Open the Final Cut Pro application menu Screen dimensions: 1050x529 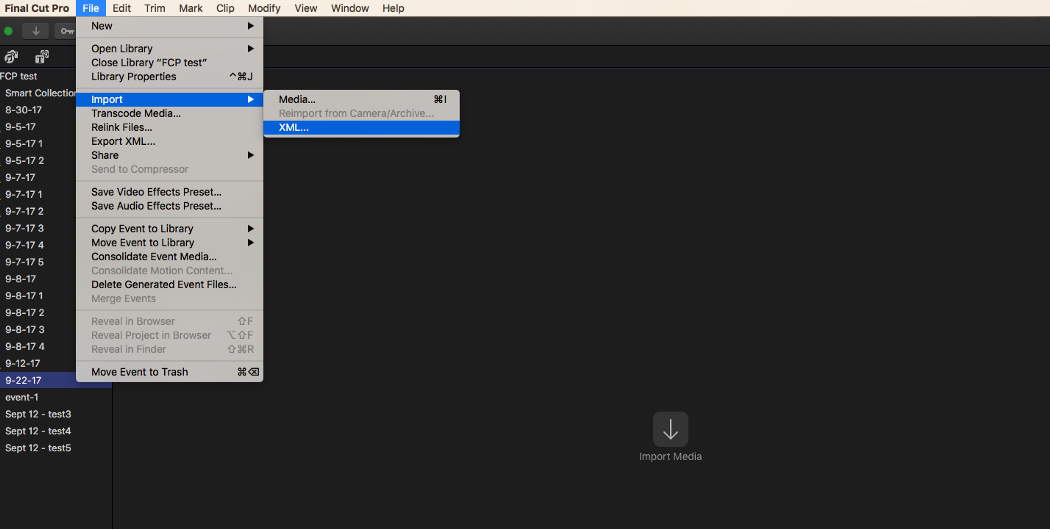click(37, 8)
